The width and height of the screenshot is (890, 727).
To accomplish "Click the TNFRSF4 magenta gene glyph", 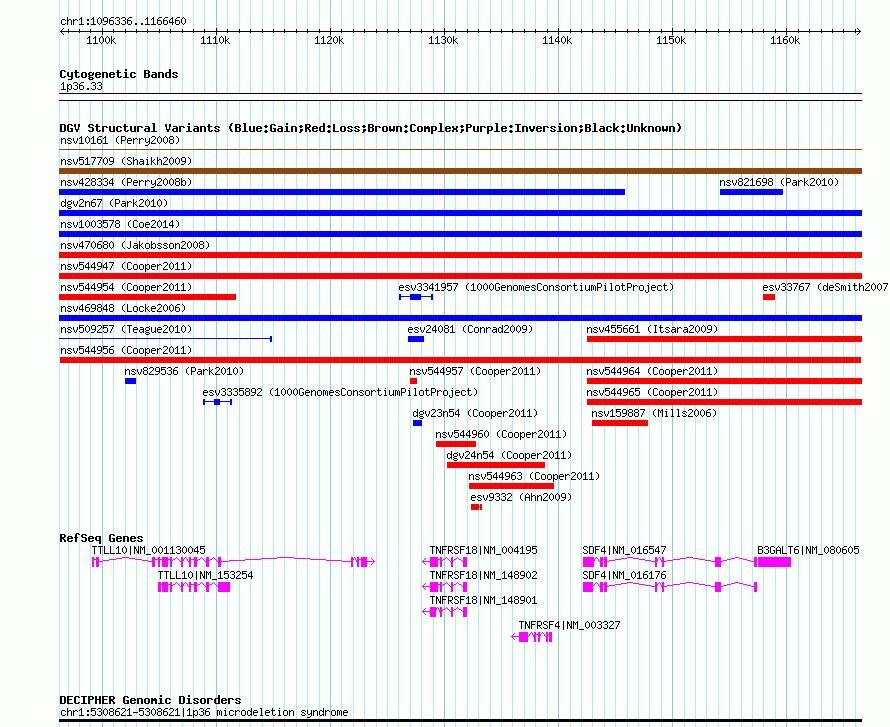I will click(x=532, y=637).
